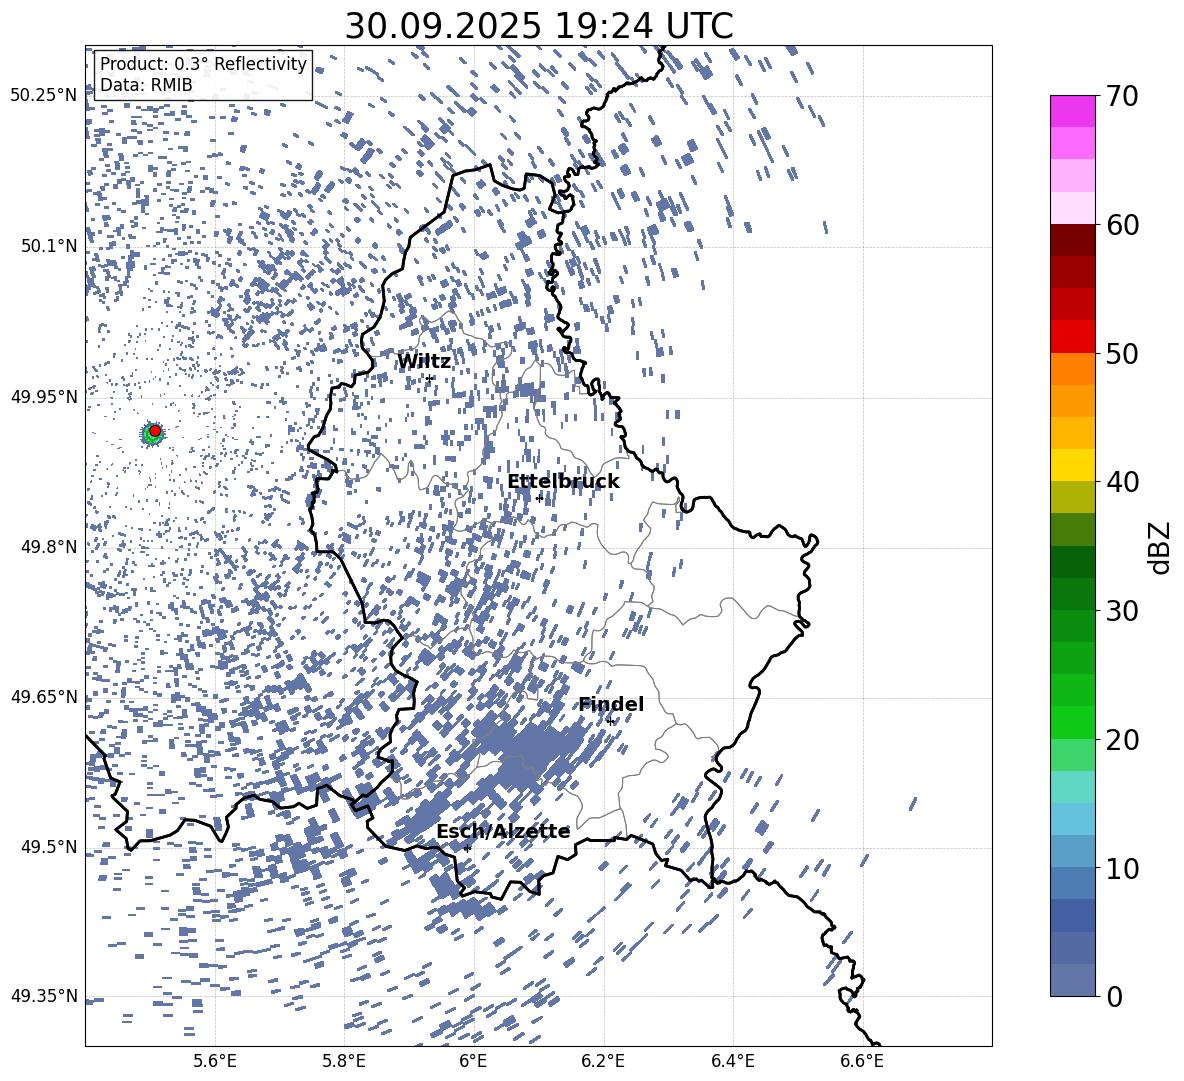Select the Findel station label
The width and height of the screenshot is (1184, 1081).
point(610,705)
